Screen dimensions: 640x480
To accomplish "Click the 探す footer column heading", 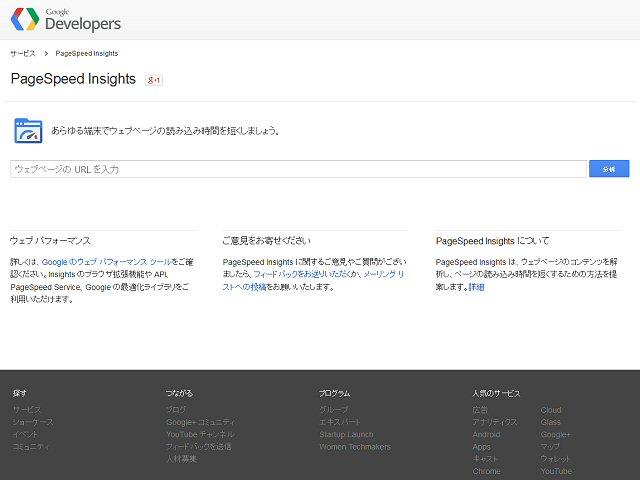I will [20, 393].
